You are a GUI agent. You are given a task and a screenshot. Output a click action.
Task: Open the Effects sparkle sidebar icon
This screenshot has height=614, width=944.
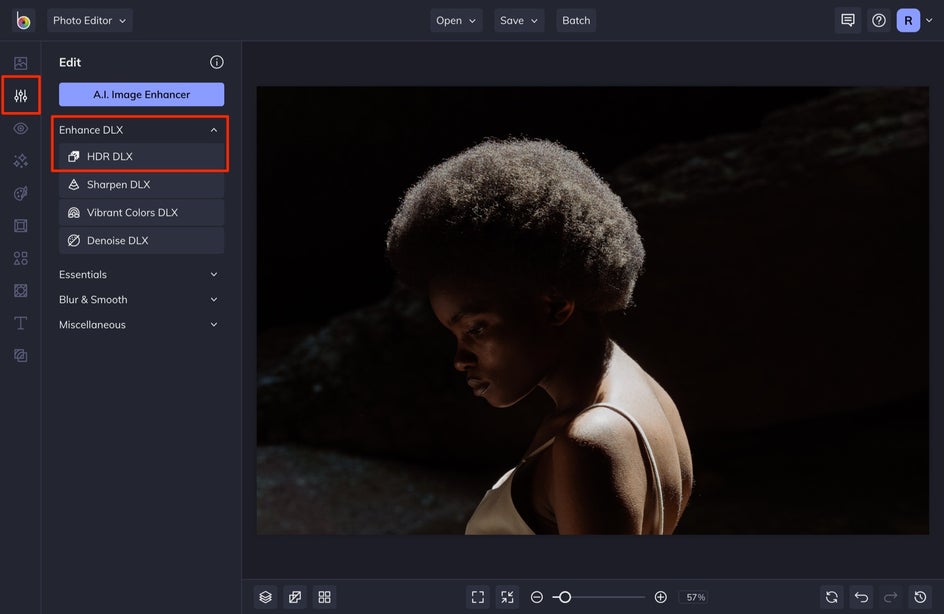point(20,161)
